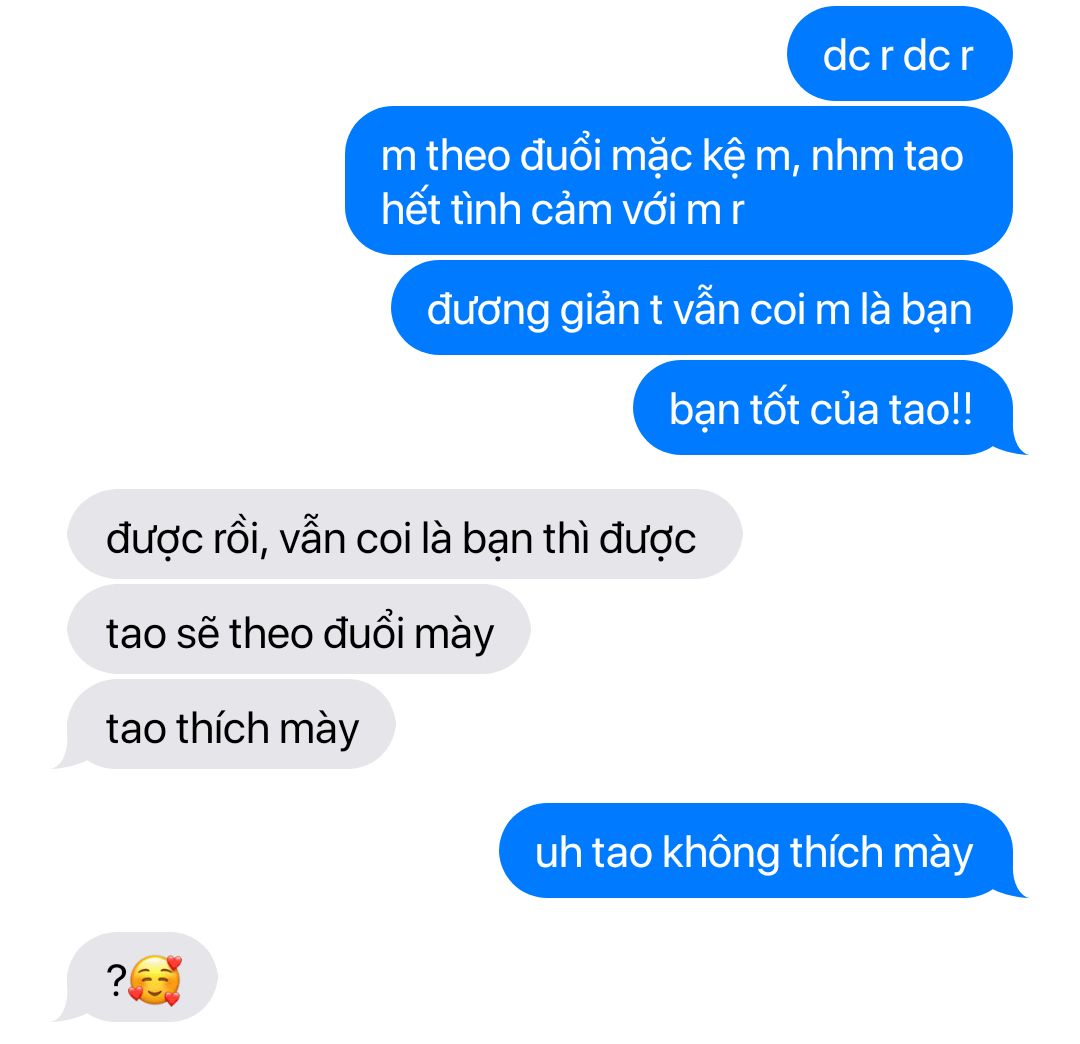The image size is (1080, 1044).
Task: Tap the 'dc r dc r' message bubble
Action: coord(899,54)
